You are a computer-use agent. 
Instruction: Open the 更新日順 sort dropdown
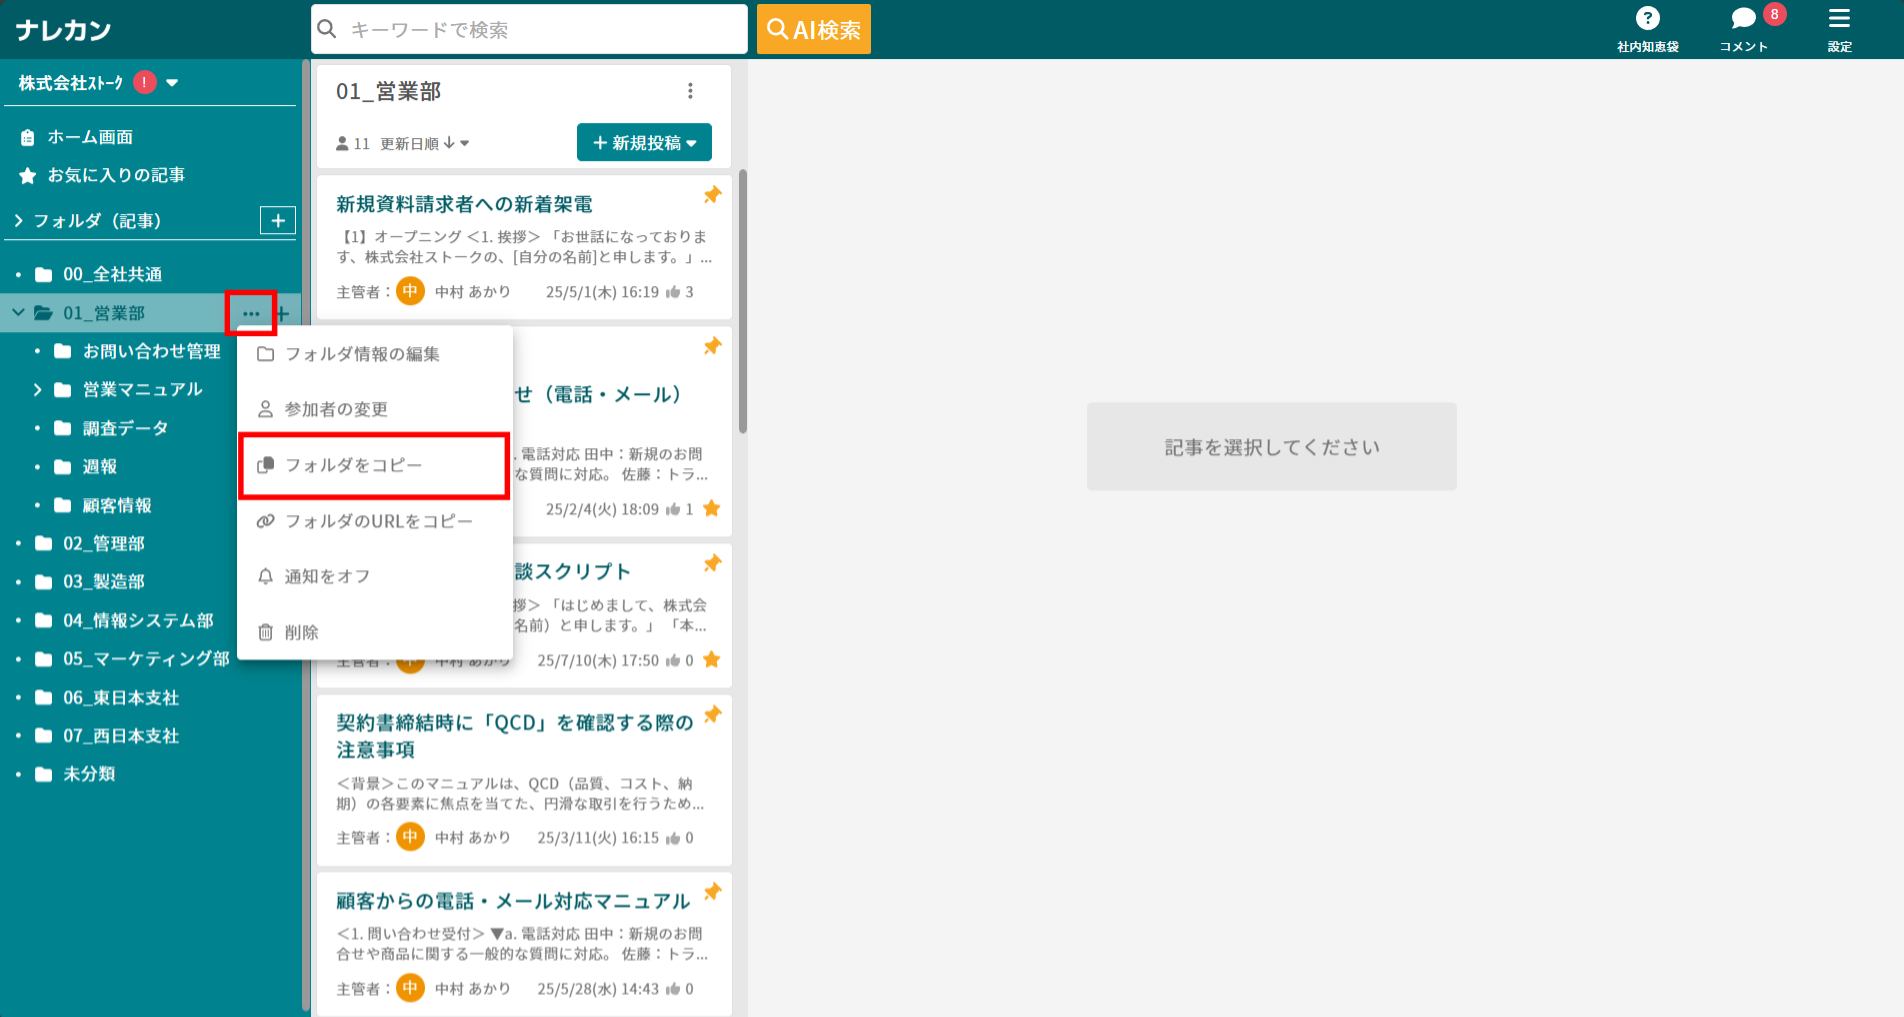point(421,142)
